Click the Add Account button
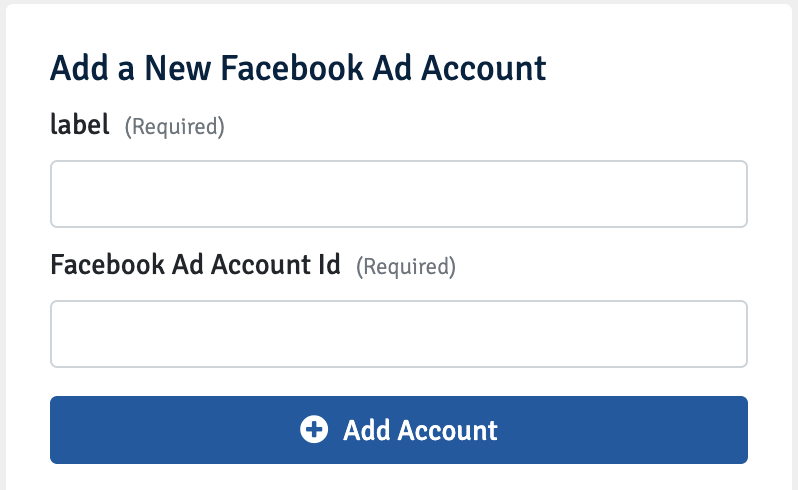Viewport: 798px width, 490px height. 398,430
